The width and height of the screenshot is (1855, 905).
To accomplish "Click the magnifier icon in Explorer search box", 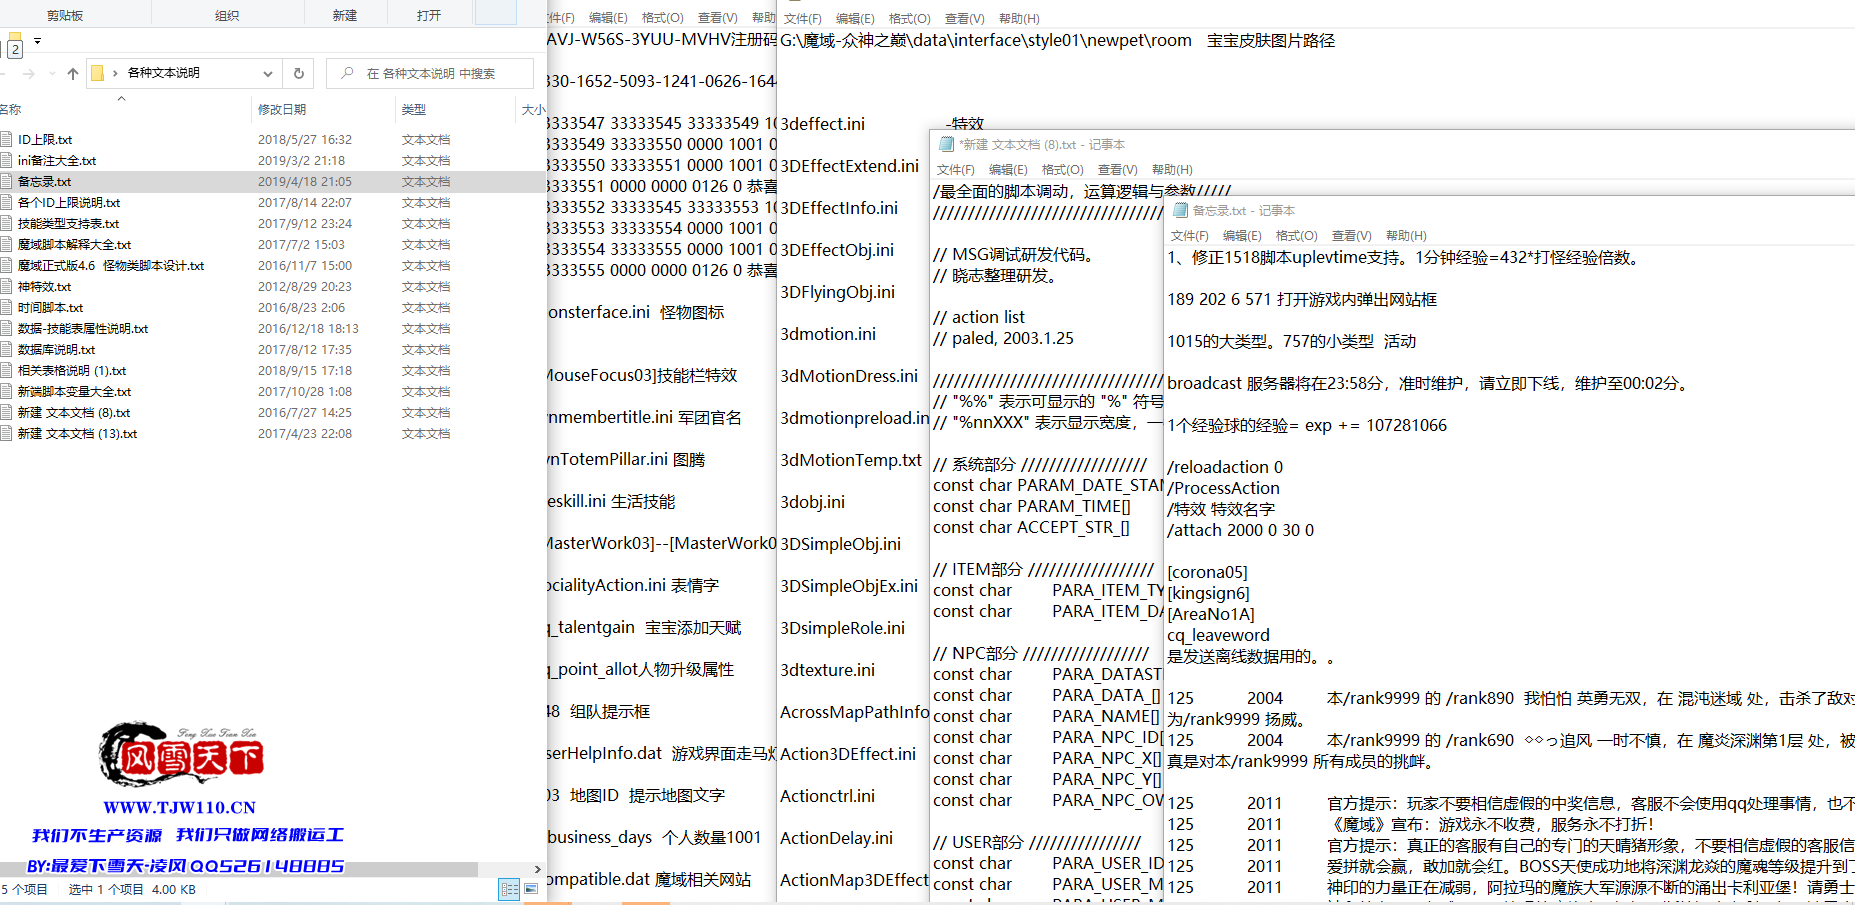I will pos(347,73).
